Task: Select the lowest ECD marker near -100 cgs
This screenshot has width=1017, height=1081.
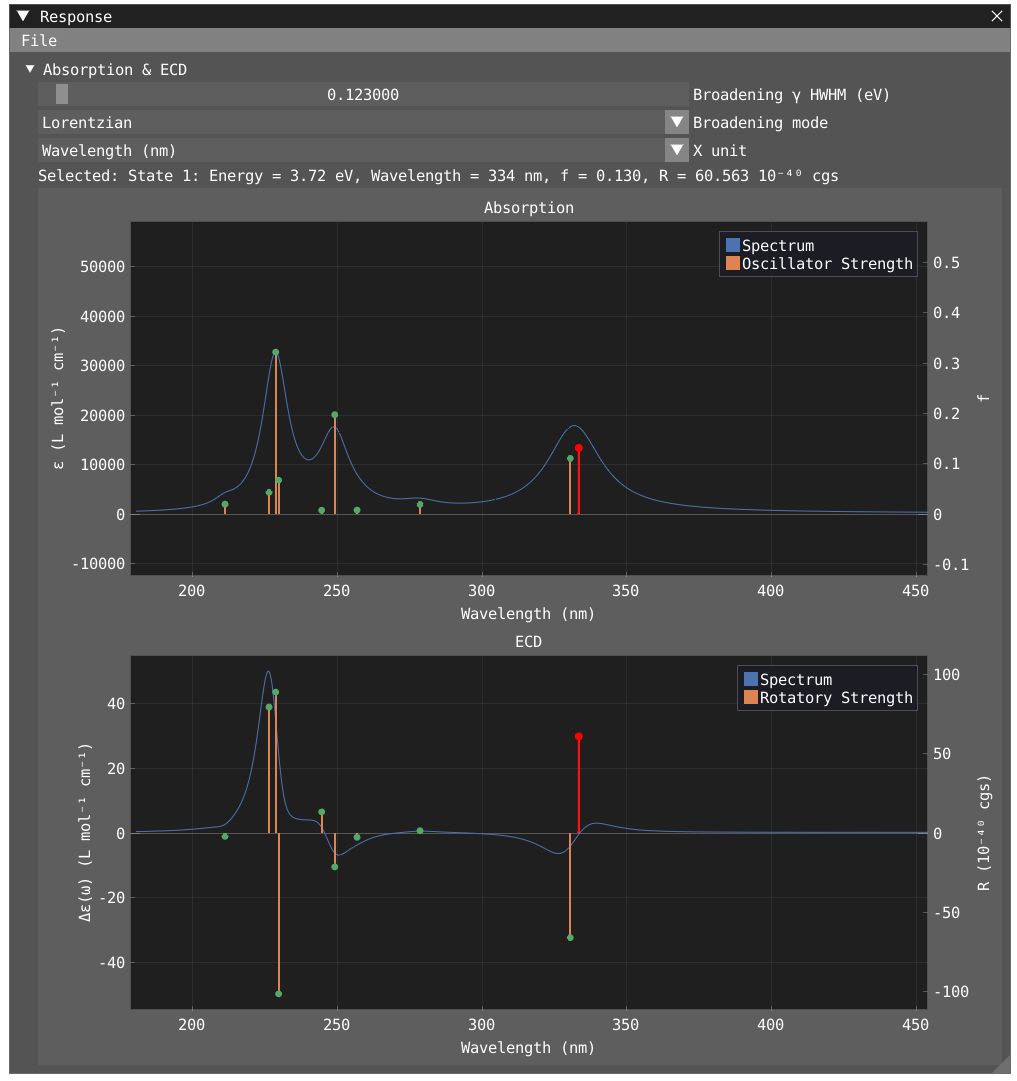Action: [x=279, y=994]
